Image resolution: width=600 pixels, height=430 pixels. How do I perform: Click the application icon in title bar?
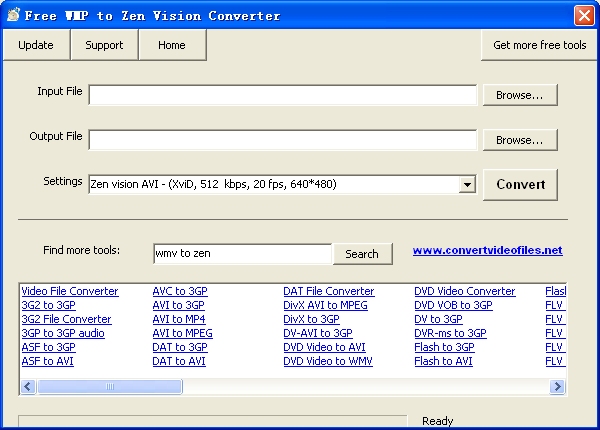click(x=13, y=15)
